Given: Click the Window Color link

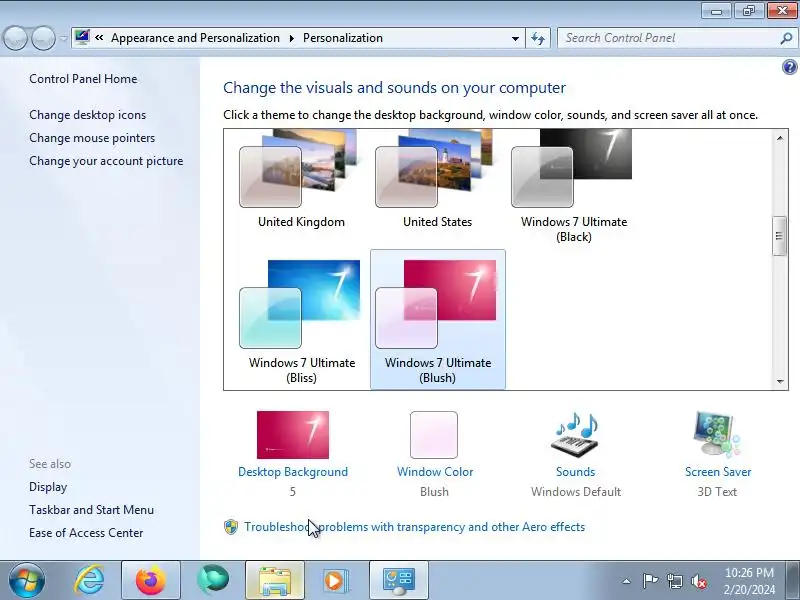Looking at the screenshot, I should coord(435,472).
